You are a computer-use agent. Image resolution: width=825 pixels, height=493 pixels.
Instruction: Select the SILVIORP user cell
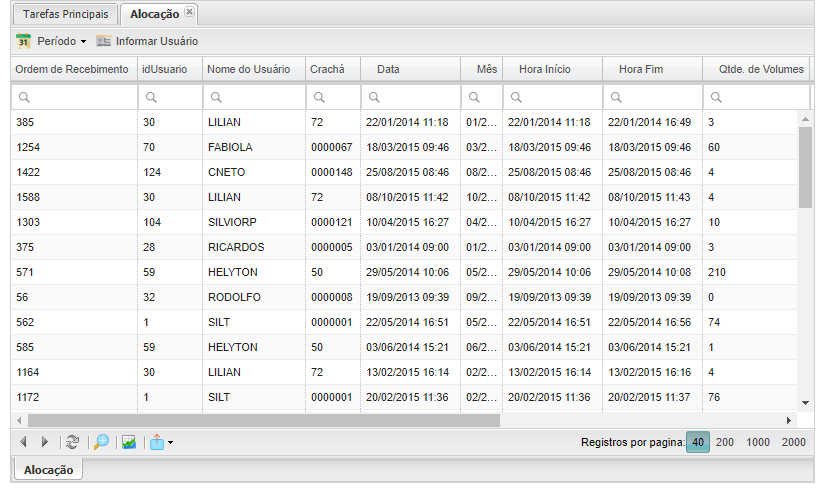point(254,222)
